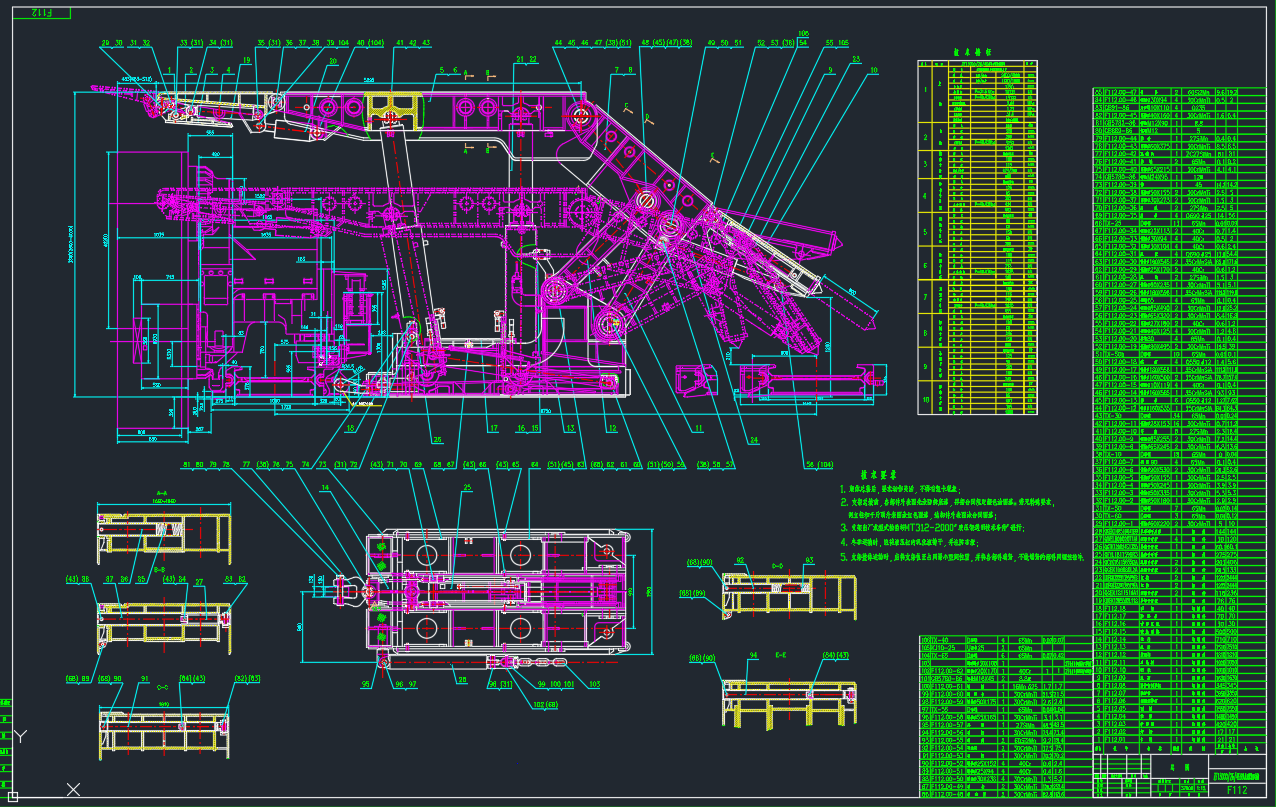1276x807 pixels.
Task: Click callout label 21 22
Action: coord(525,60)
